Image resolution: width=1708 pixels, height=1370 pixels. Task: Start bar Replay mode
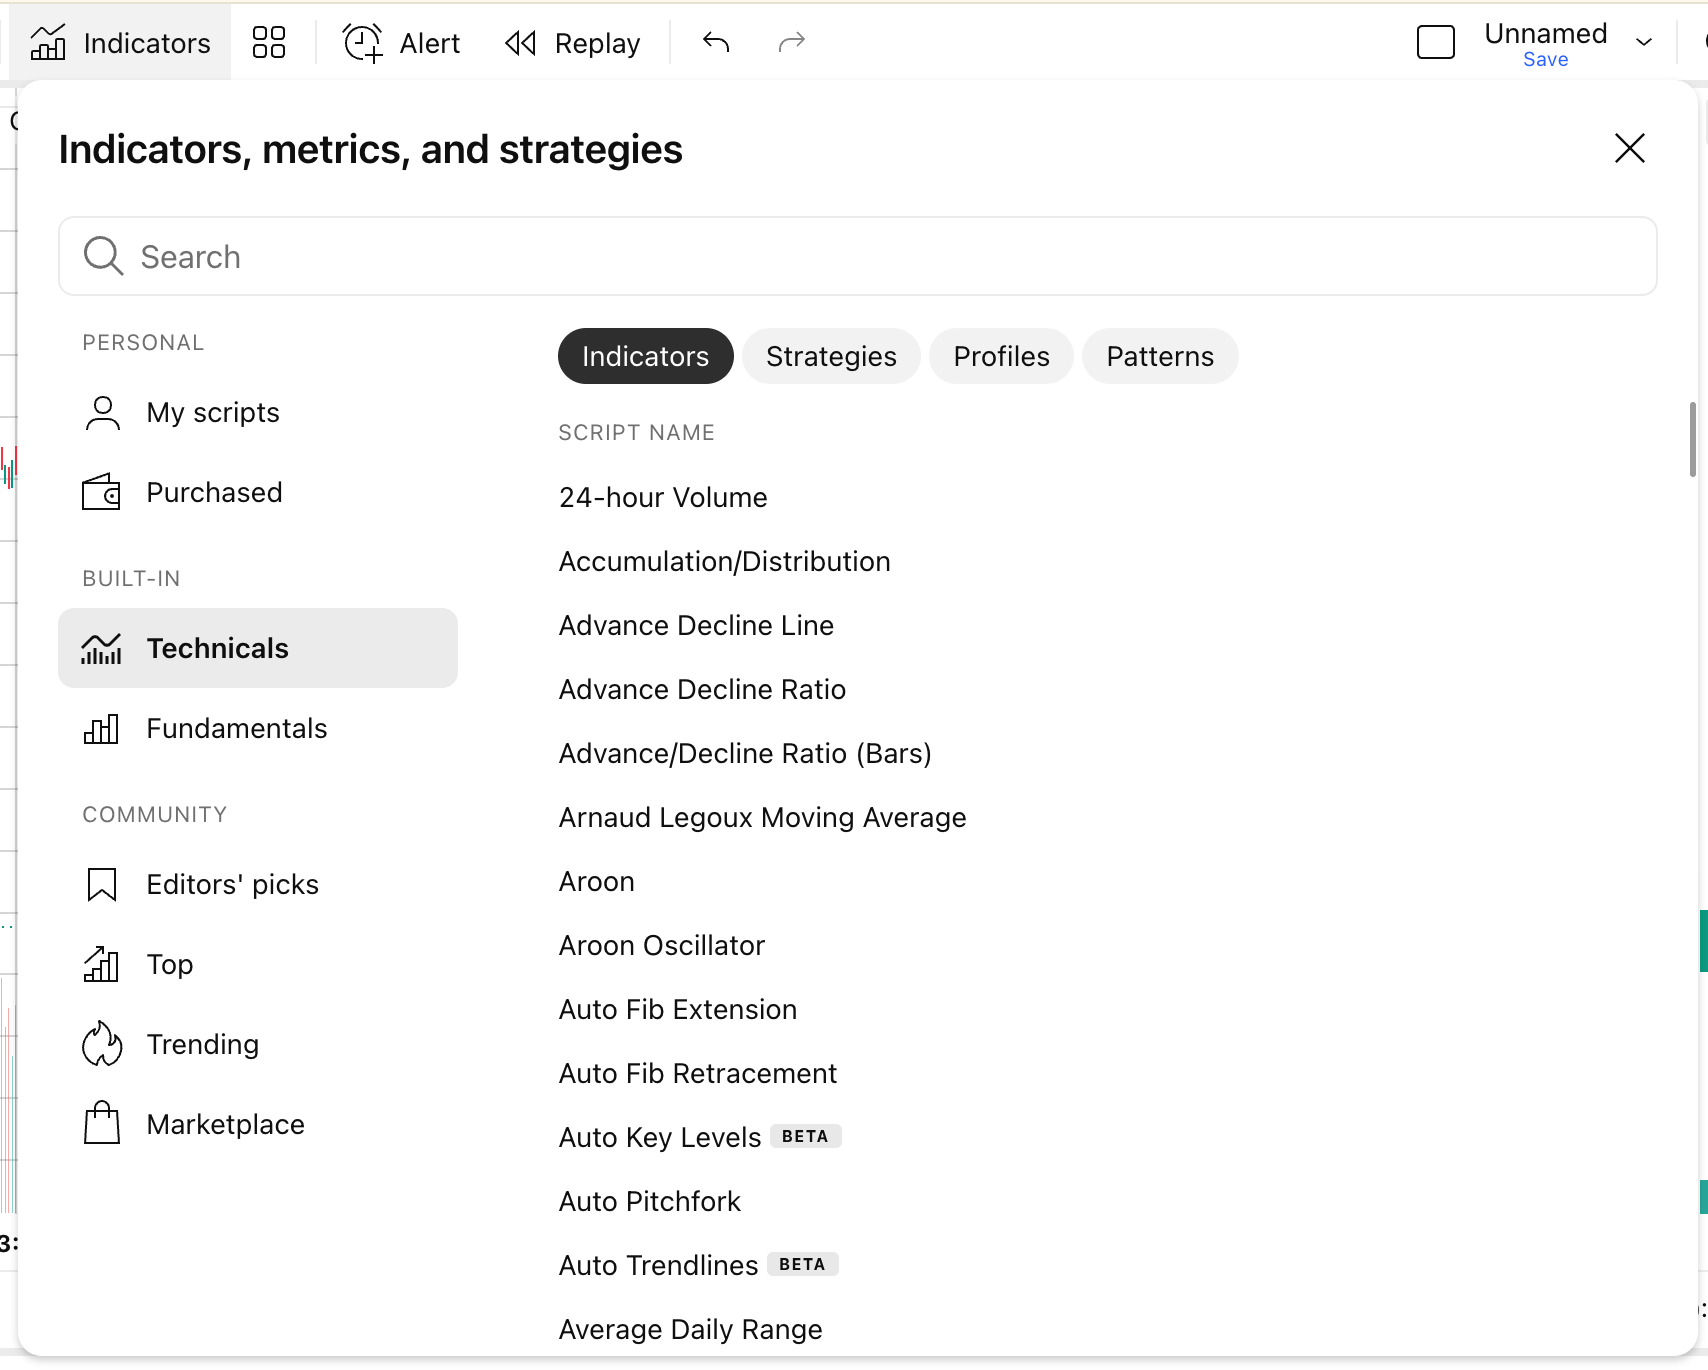click(573, 43)
